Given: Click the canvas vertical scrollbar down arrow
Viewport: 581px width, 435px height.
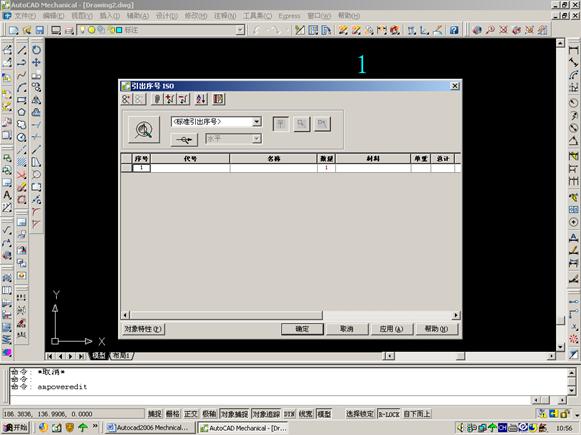Looking at the screenshot, I should [x=560, y=347].
